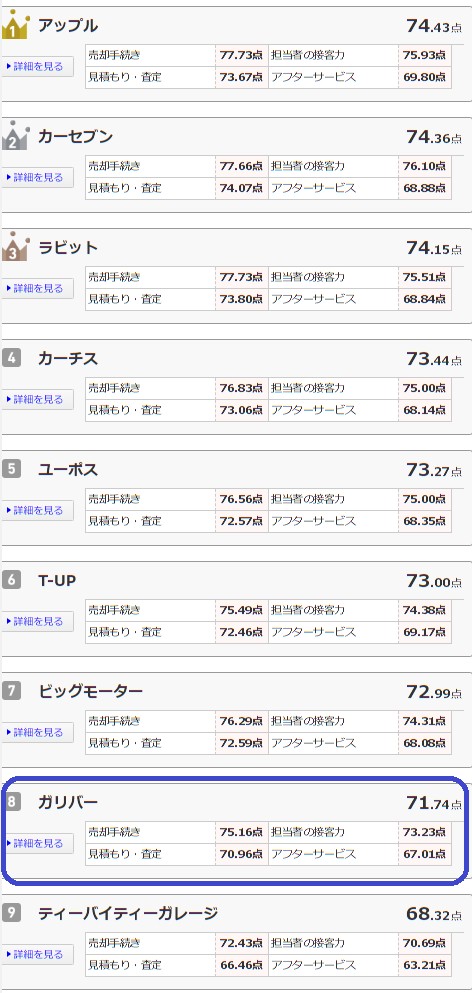Image resolution: width=472 pixels, height=993 pixels.
Task: Open 詳細を見る for ティーバイティーガレージ
Action: 37,954
